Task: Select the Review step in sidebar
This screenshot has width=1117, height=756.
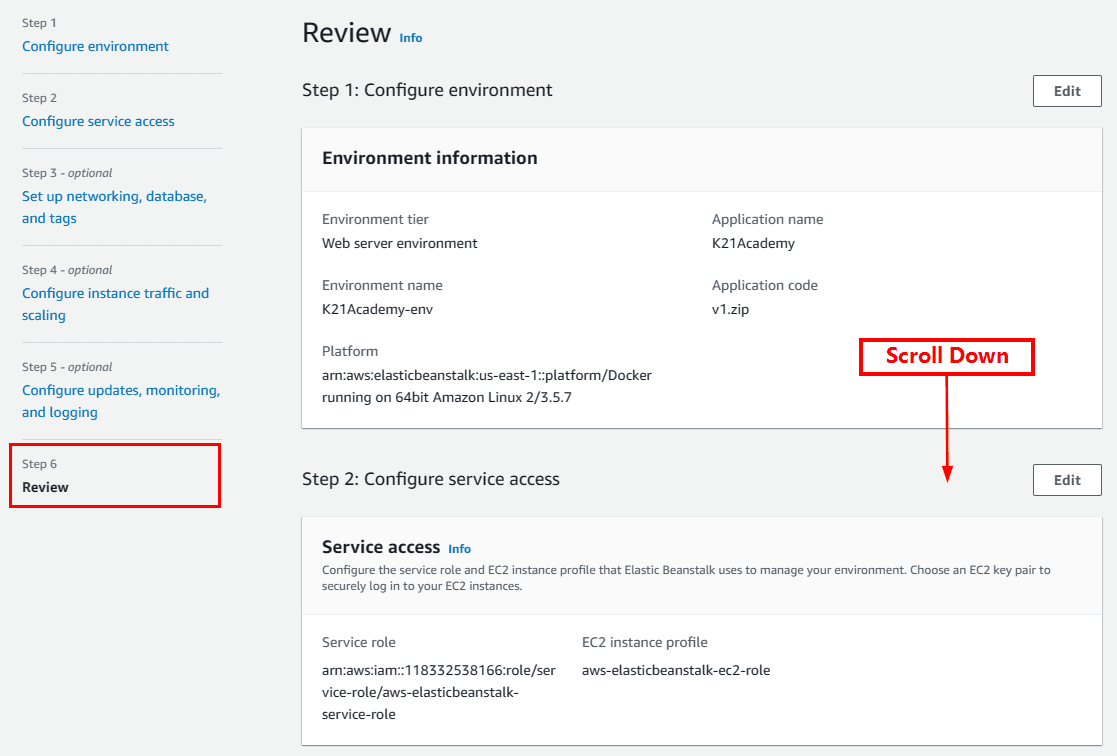Action: tap(46, 487)
